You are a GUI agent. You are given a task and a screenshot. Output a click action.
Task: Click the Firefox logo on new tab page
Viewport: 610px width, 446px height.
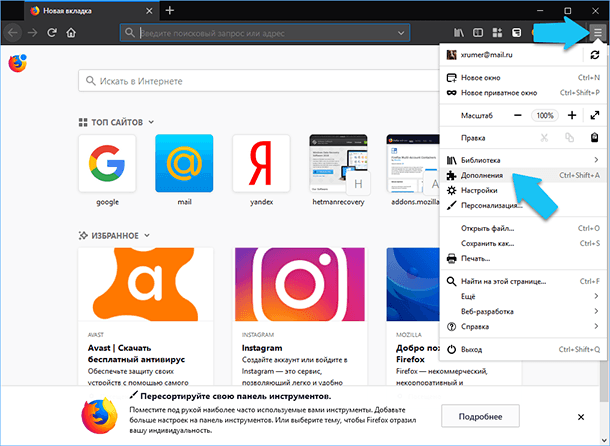[18, 63]
